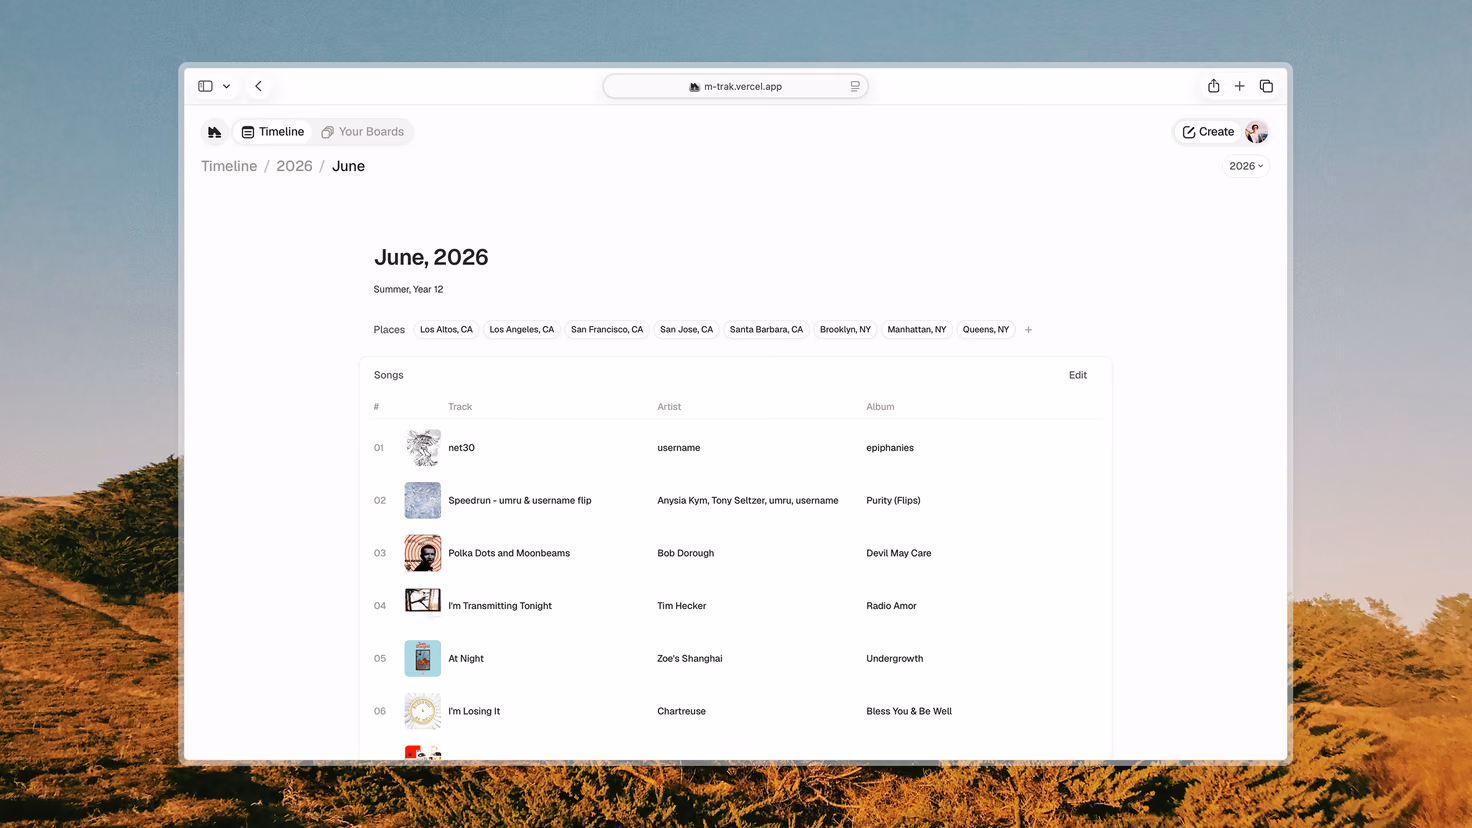Click Edit in the Songs panel

[1077, 375]
